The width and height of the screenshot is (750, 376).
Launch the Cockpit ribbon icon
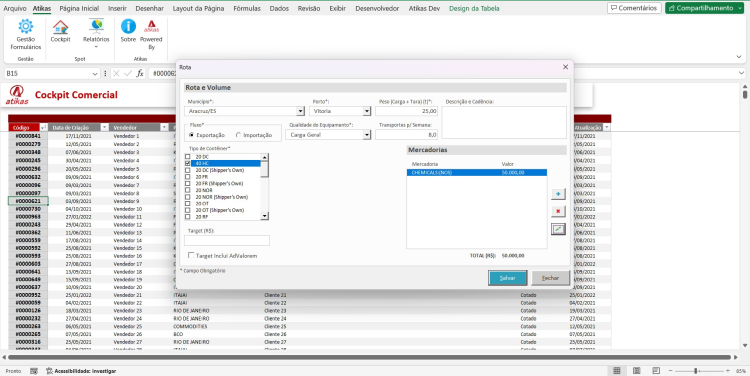click(x=60, y=31)
